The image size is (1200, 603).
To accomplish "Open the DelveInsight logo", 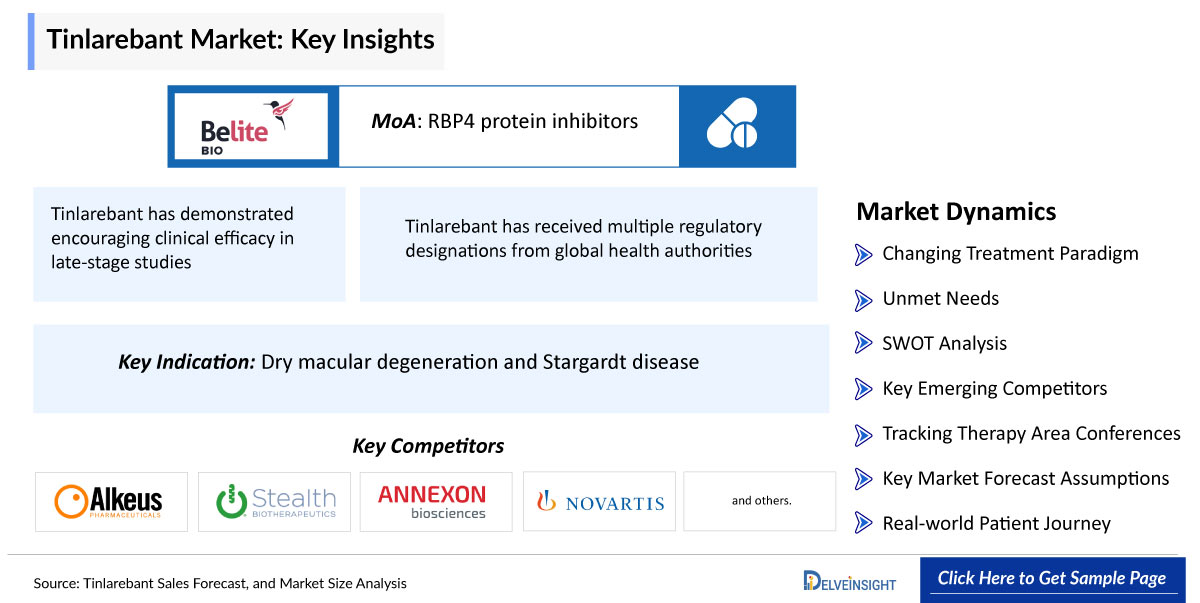I will (x=848, y=581).
